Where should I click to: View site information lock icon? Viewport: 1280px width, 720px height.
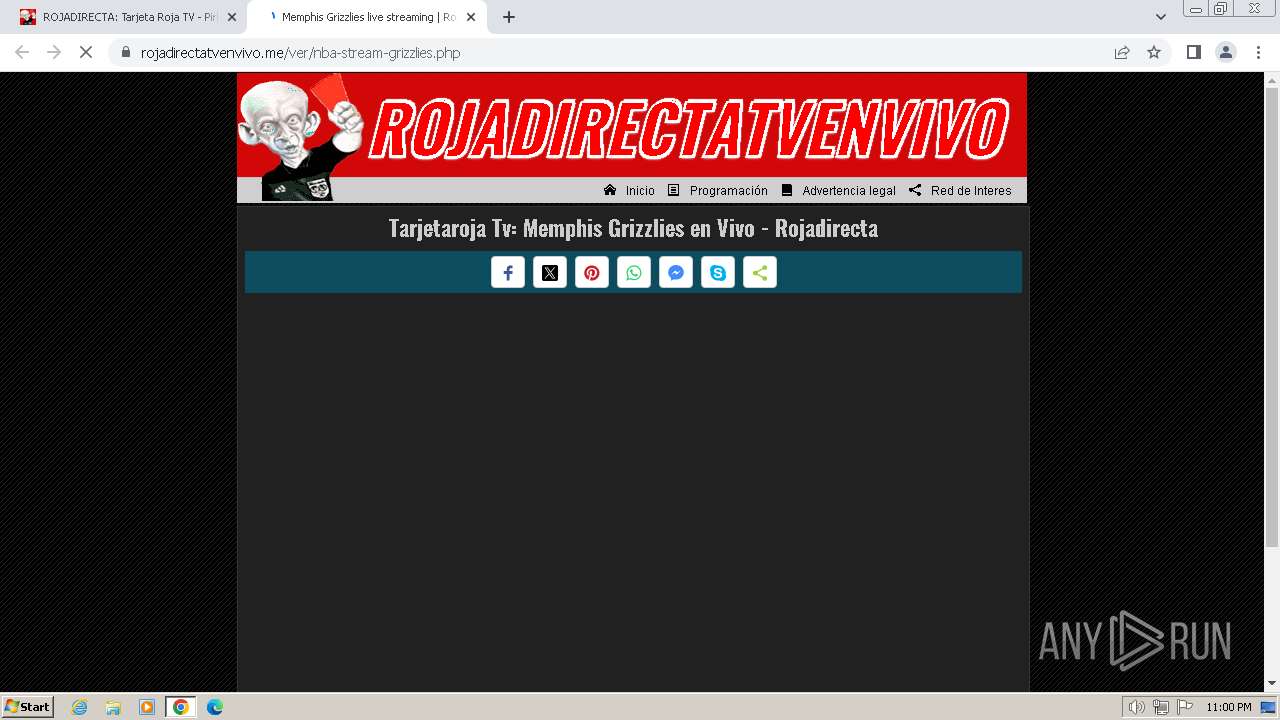tap(125, 52)
